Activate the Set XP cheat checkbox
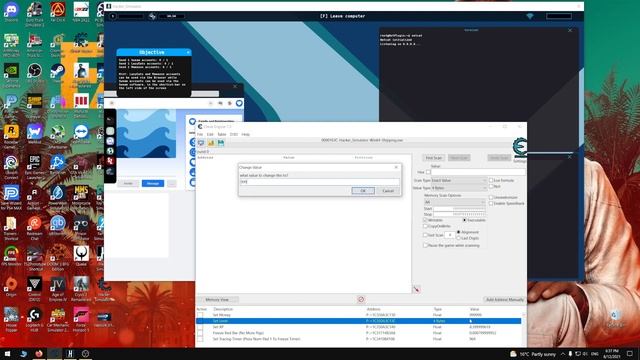The height and width of the screenshot is (360, 640). point(200,327)
